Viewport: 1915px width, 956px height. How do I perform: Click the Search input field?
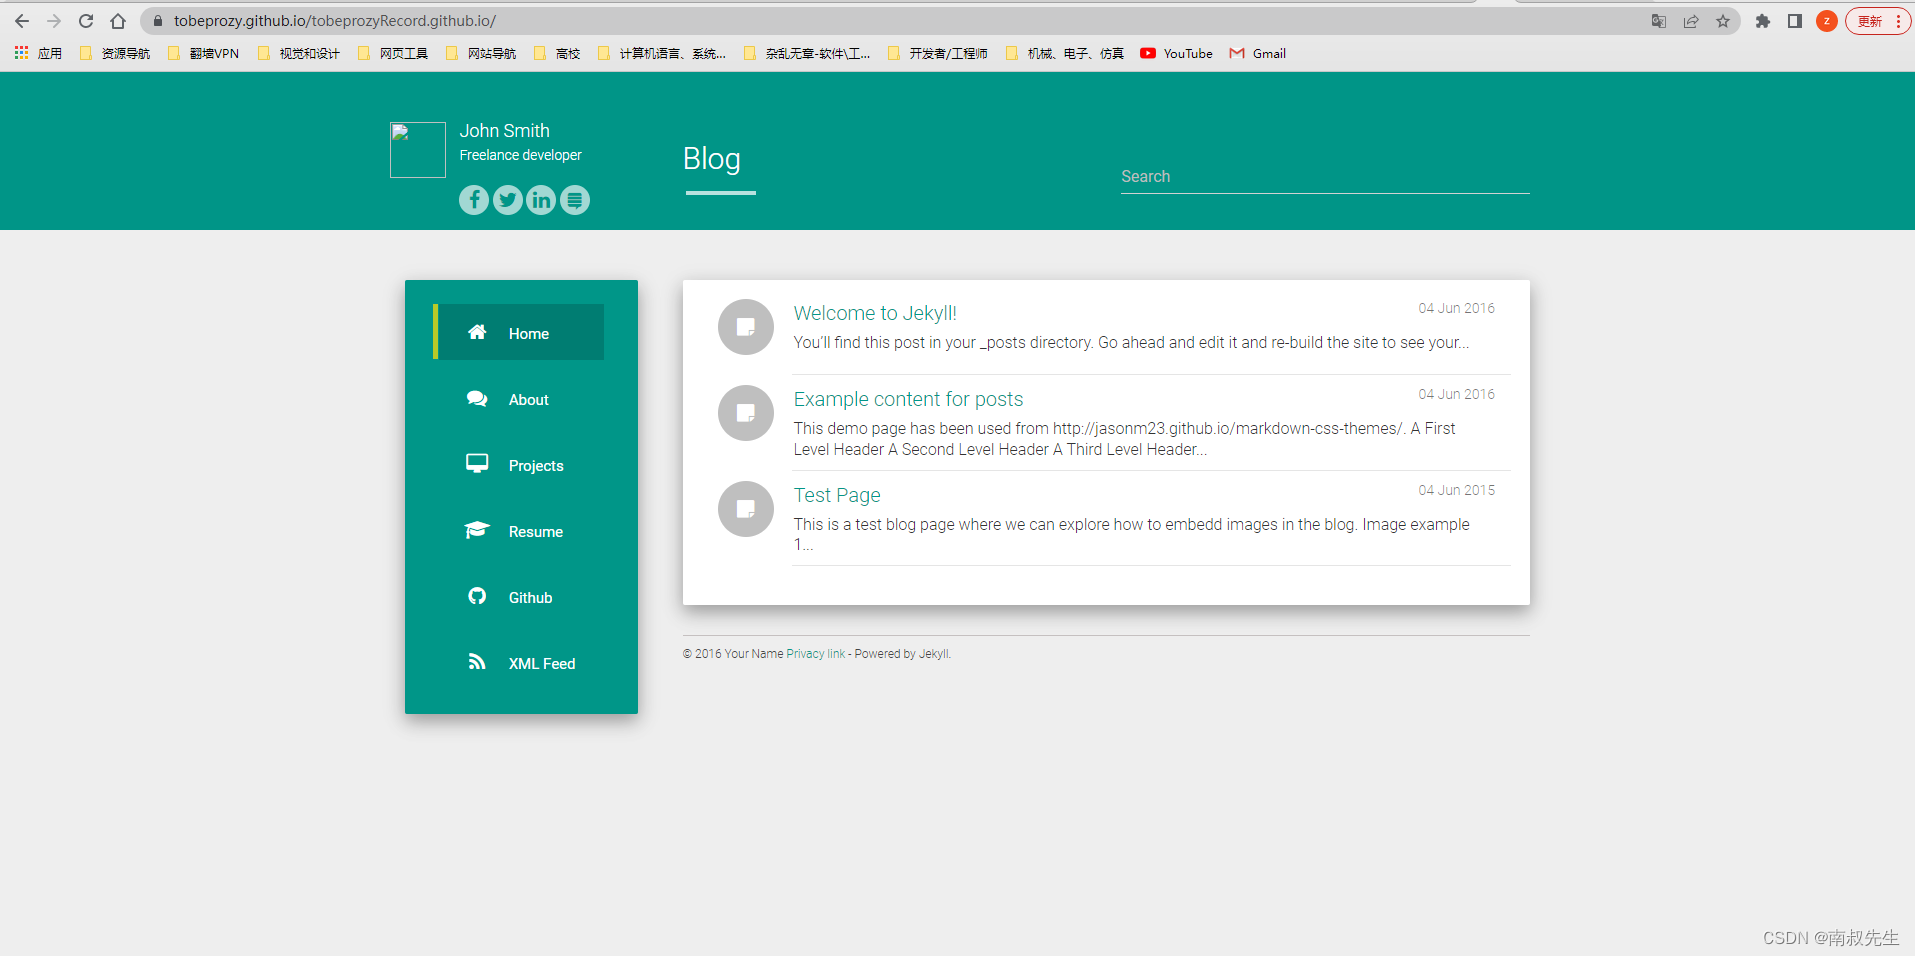pos(1325,176)
